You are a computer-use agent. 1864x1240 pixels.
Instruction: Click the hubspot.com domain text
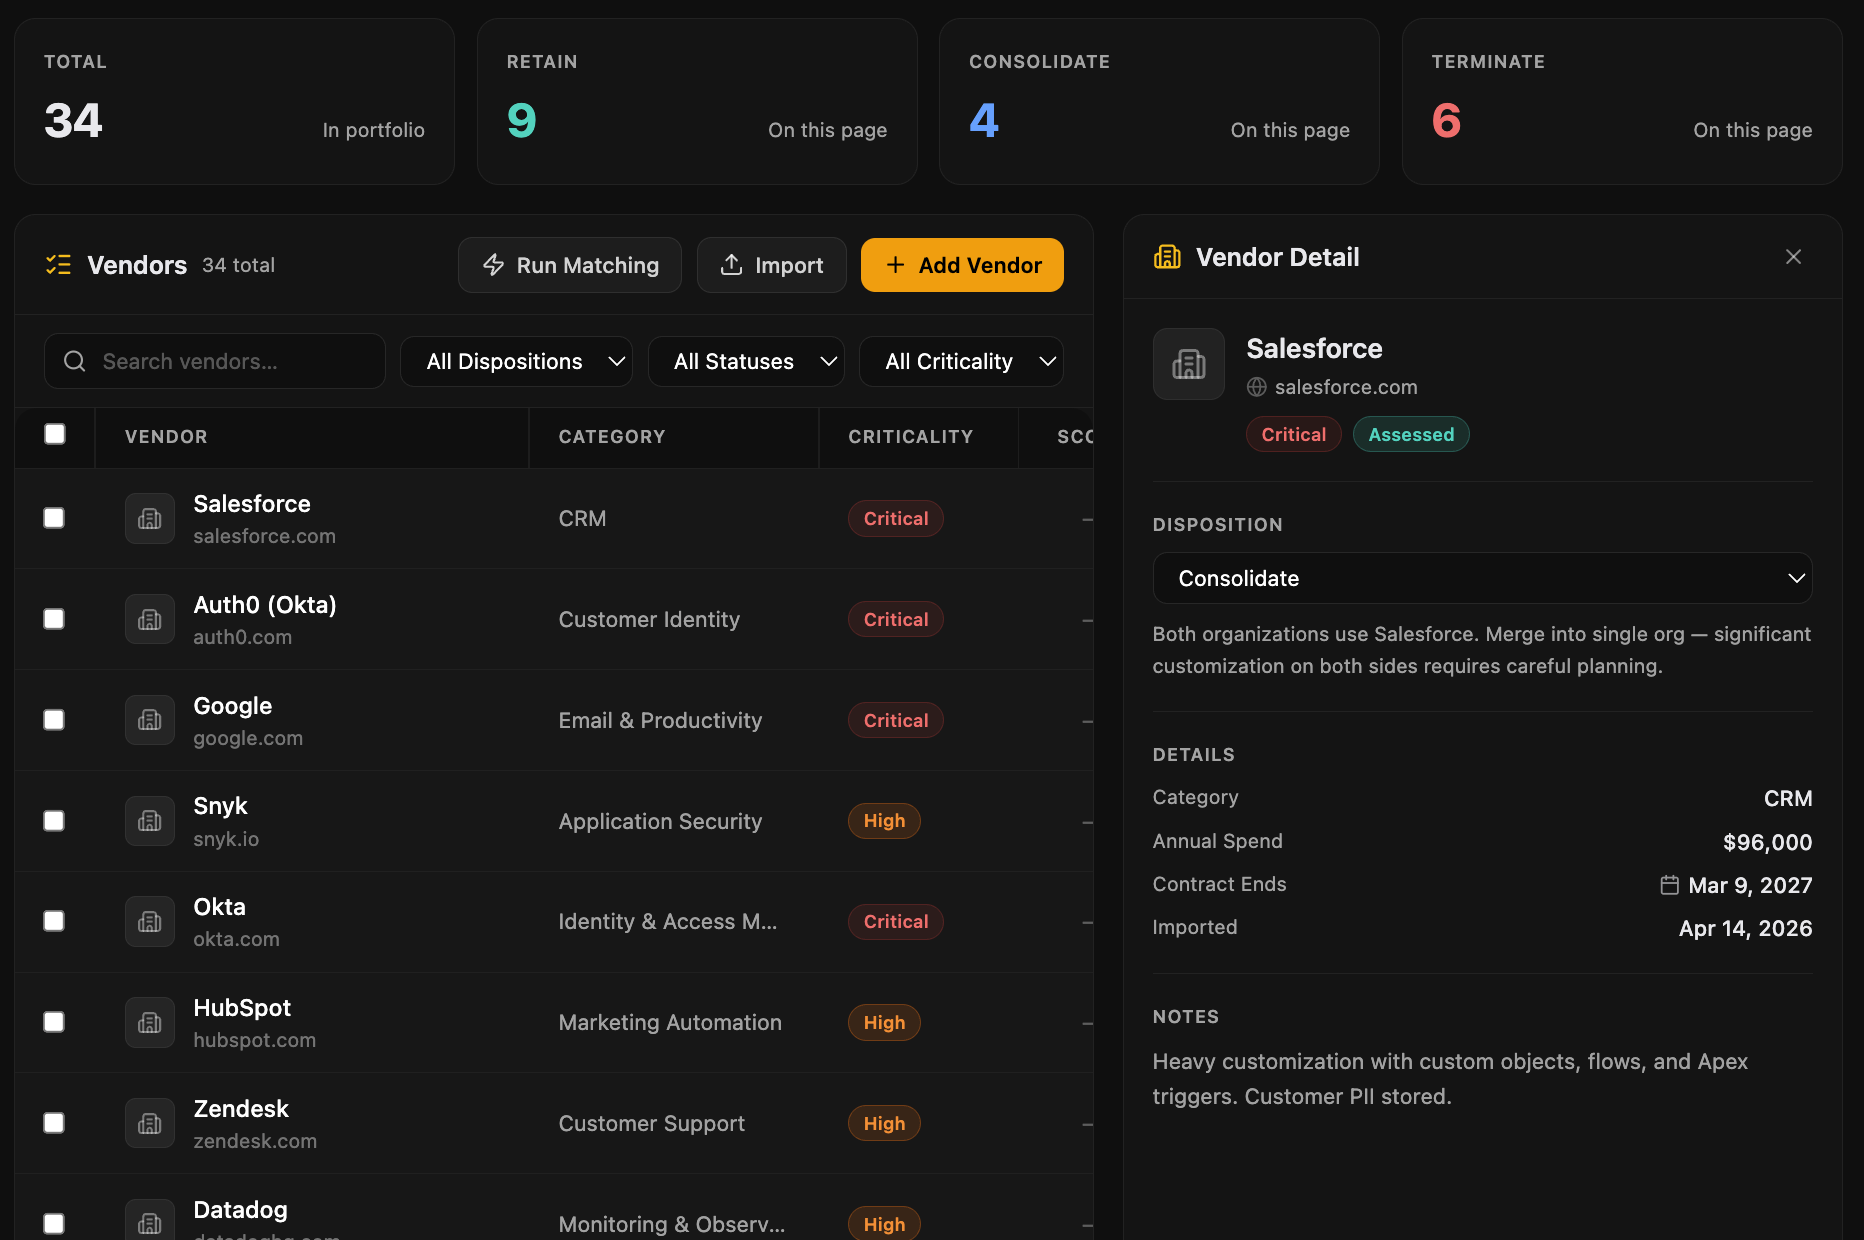pyautogui.click(x=254, y=1040)
